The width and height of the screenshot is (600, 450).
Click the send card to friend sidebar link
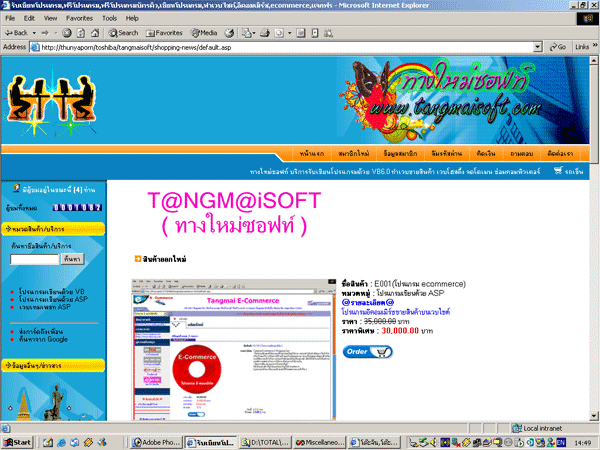click(41, 331)
